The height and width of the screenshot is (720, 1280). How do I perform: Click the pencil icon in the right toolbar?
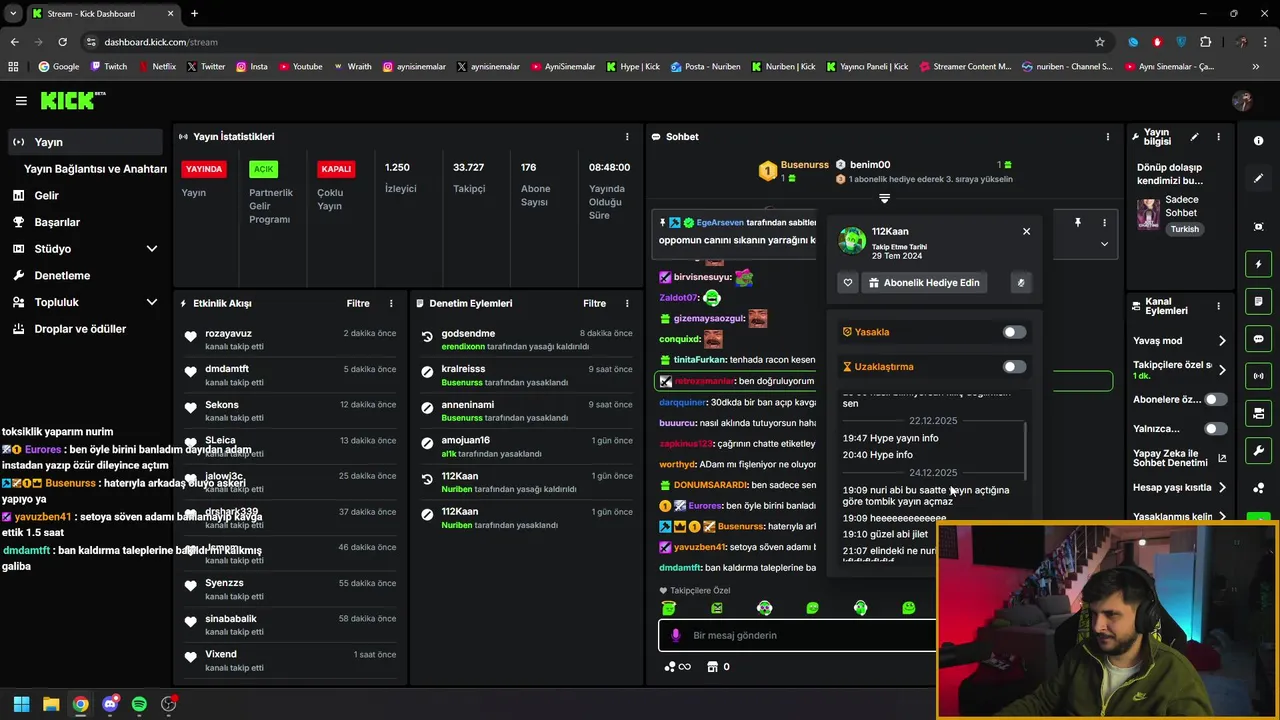tap(1258, 178)
